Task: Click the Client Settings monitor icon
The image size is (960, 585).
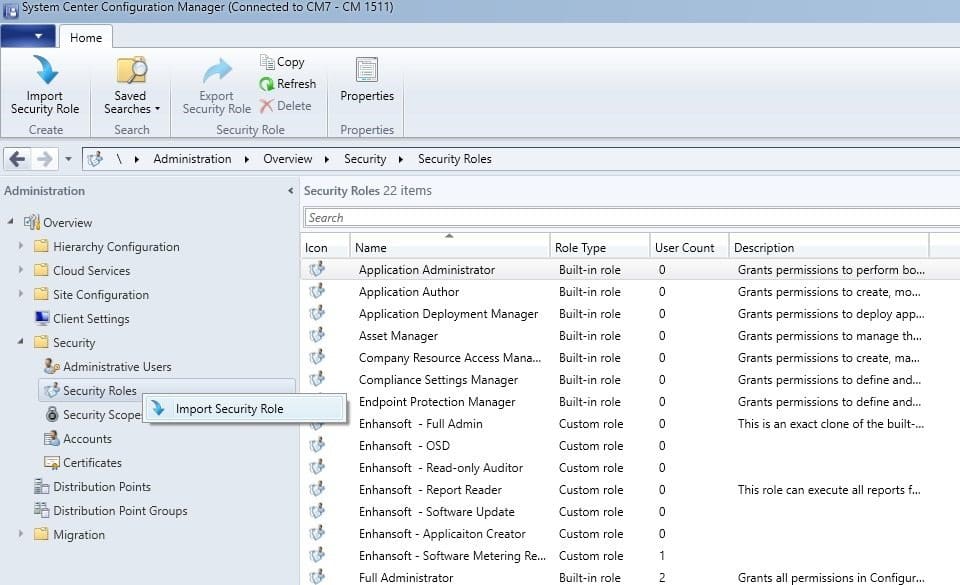Action: pyautogui.click(x=42, y=318)
